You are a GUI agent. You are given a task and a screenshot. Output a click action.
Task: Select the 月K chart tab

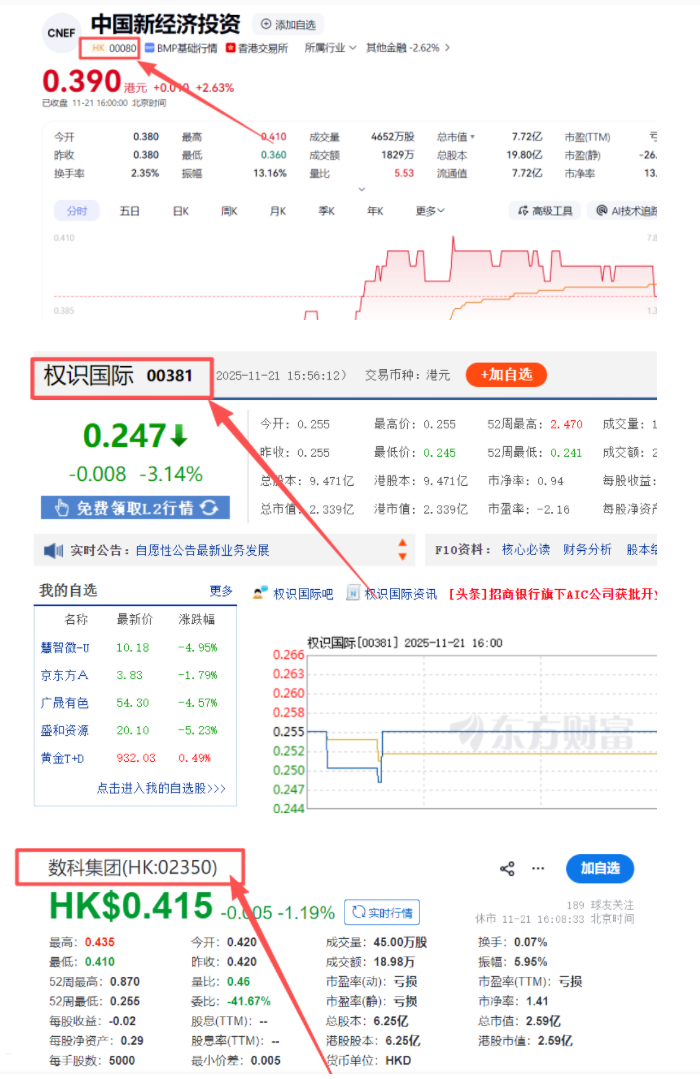click(277, 211)
